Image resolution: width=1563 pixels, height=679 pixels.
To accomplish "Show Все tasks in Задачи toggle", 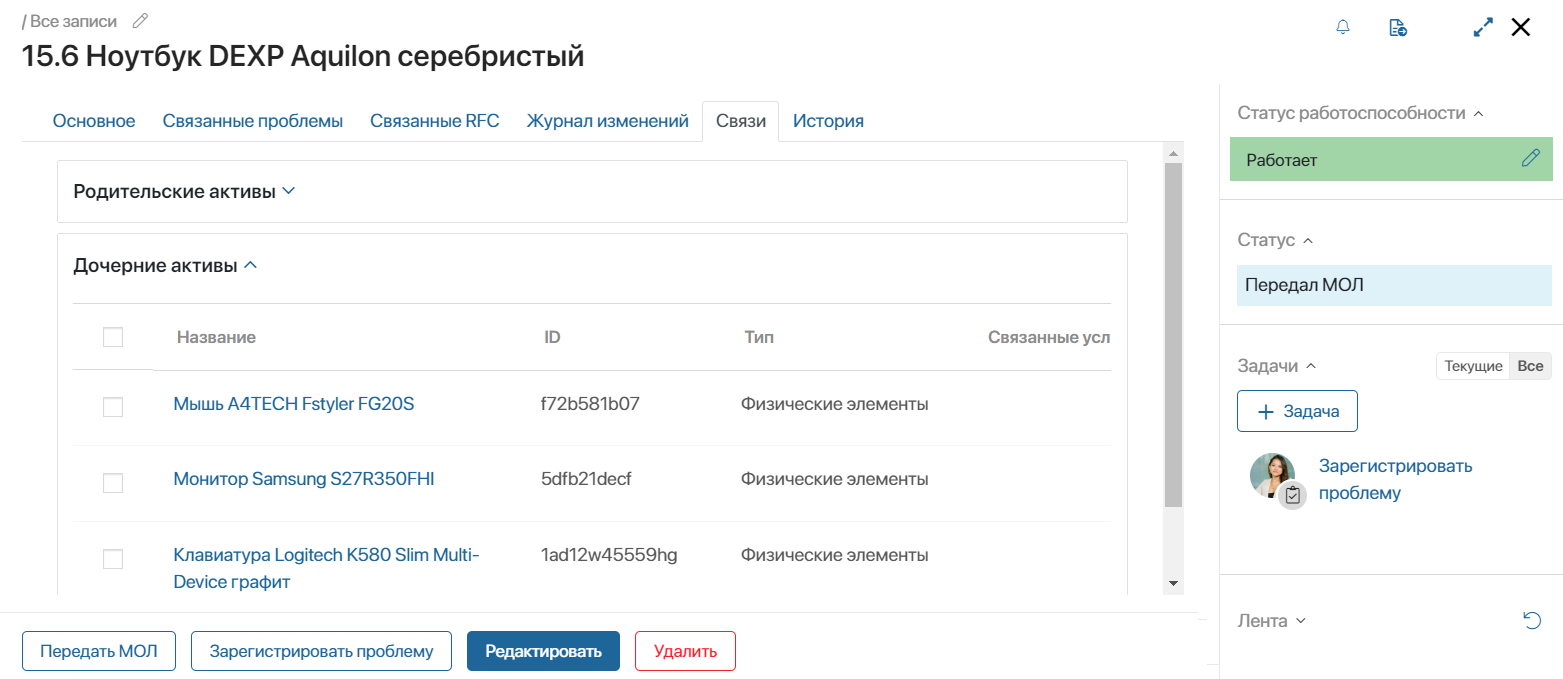I will pyautogui.click(x=1530, y=366).
